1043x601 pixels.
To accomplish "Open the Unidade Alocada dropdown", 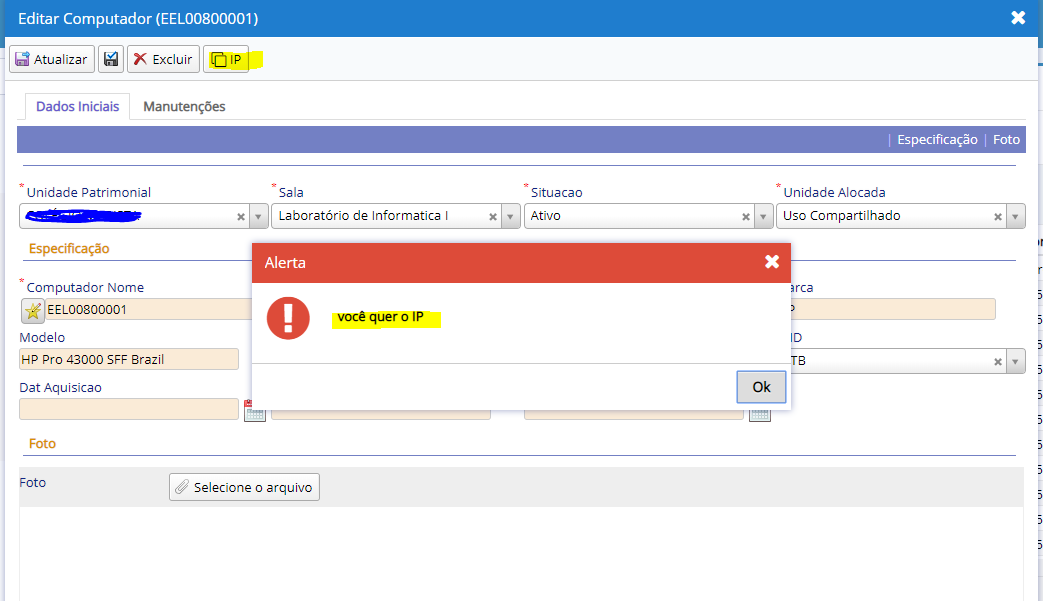I will [1015, 215].
